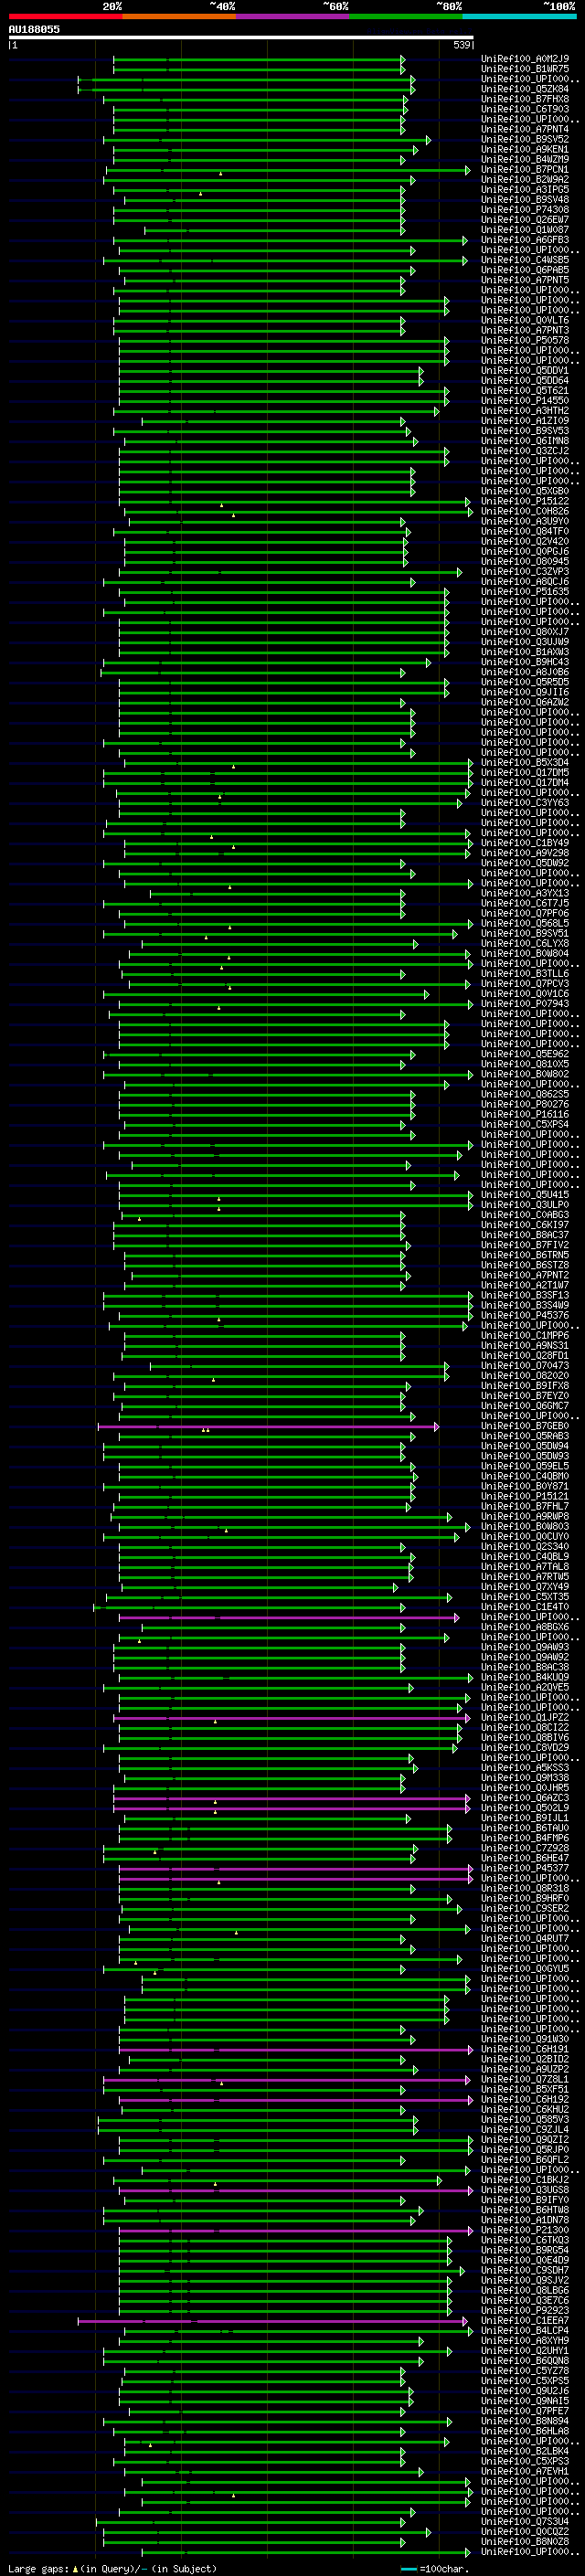Image resolution: width=585 pixels, height=2576 pixels.
Task: Select hit label UniRef100_A7EVH1
Action: tap(525, 2471)
